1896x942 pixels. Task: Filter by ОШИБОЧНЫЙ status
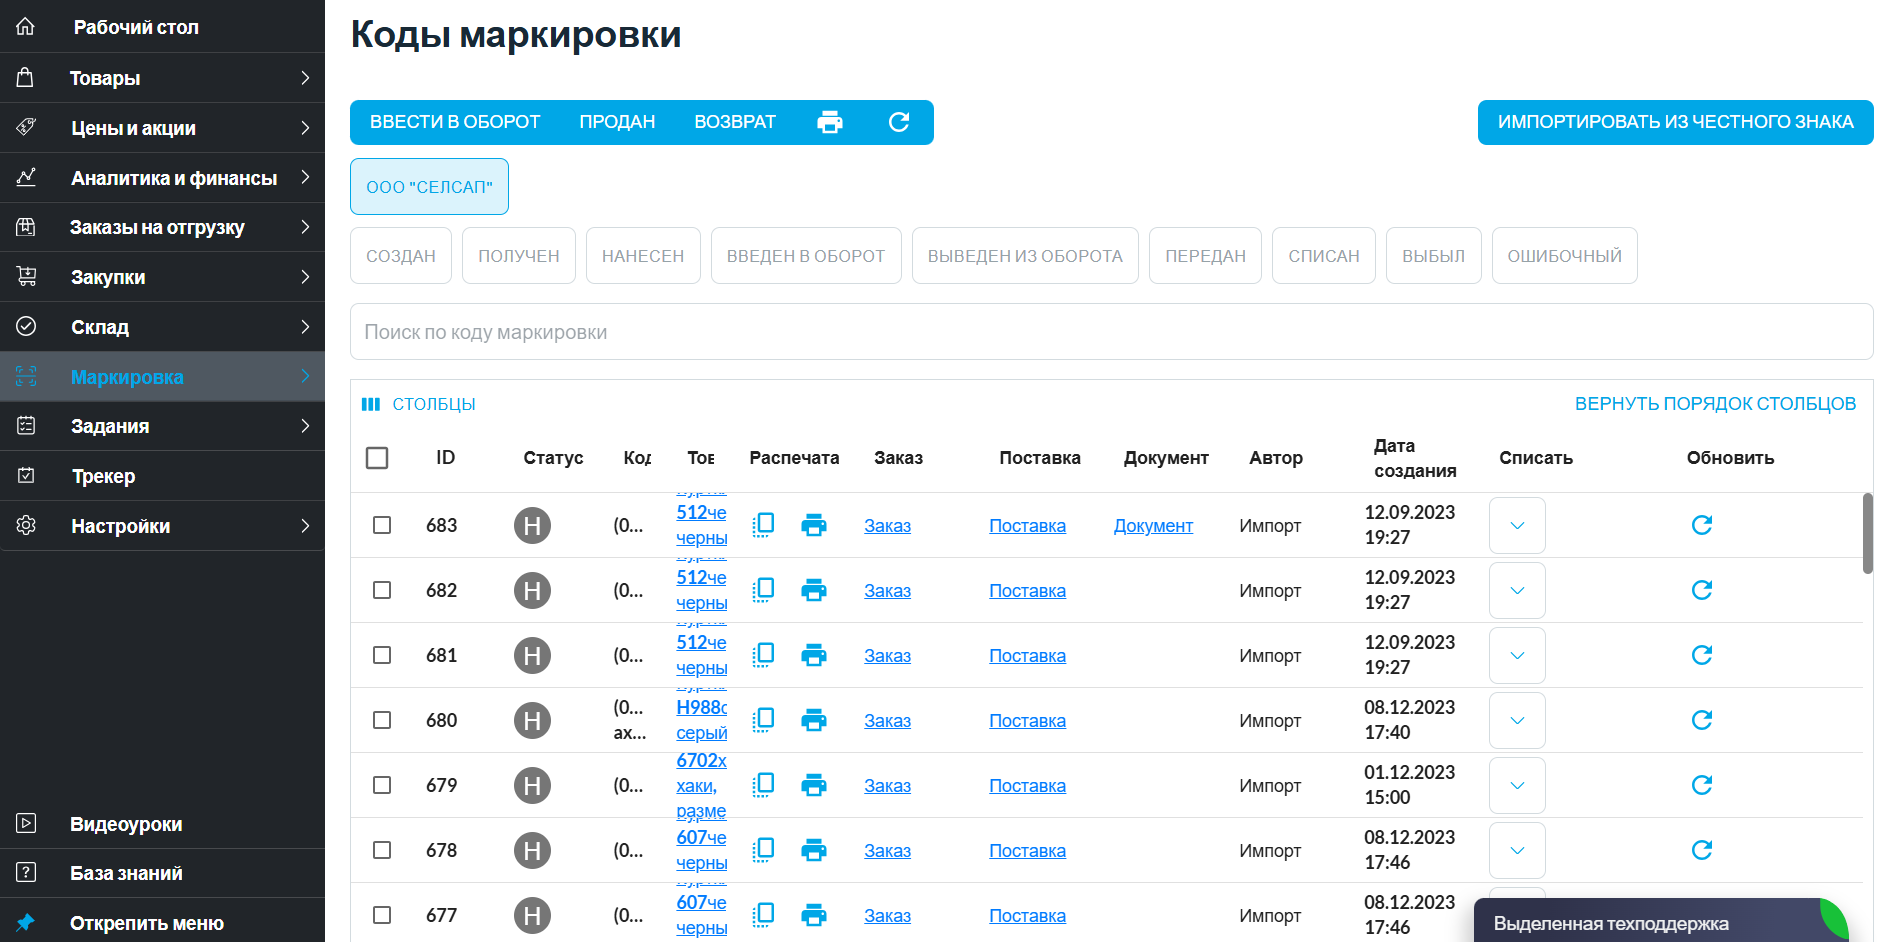(1564, 256)
